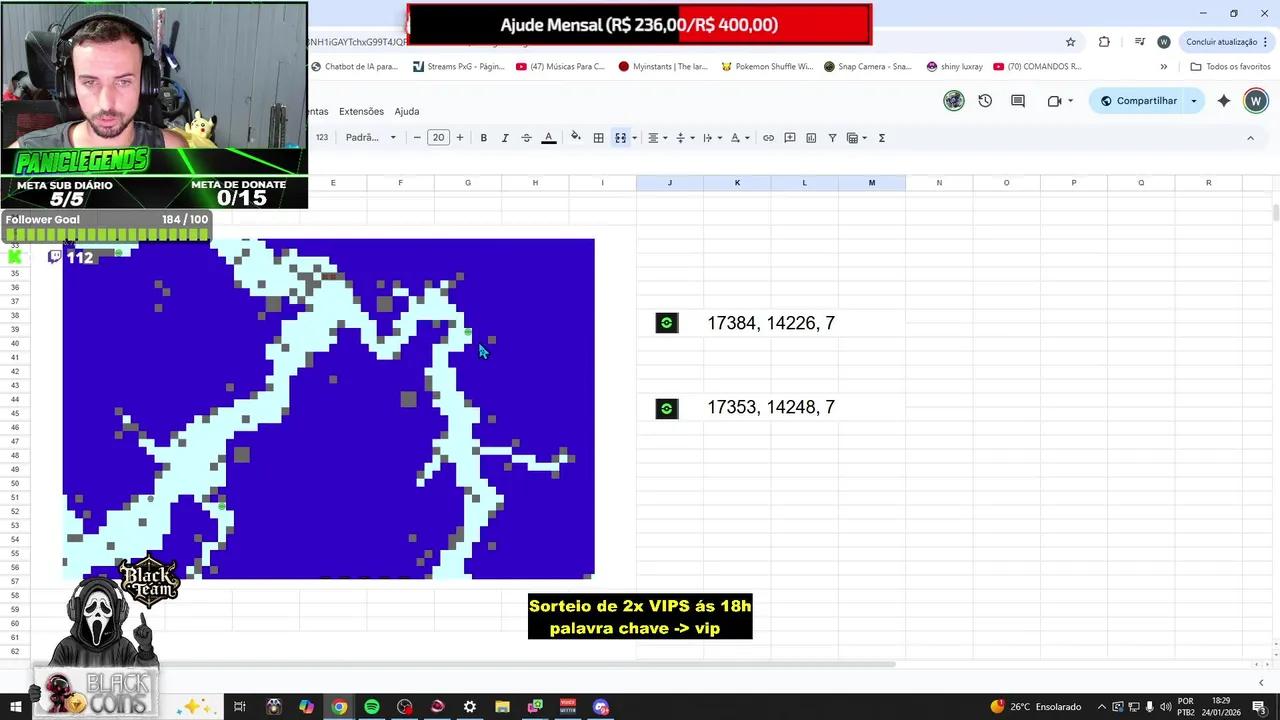Create a filter
The height and width of the screenshot is (720, 1280).
point(831,137)
